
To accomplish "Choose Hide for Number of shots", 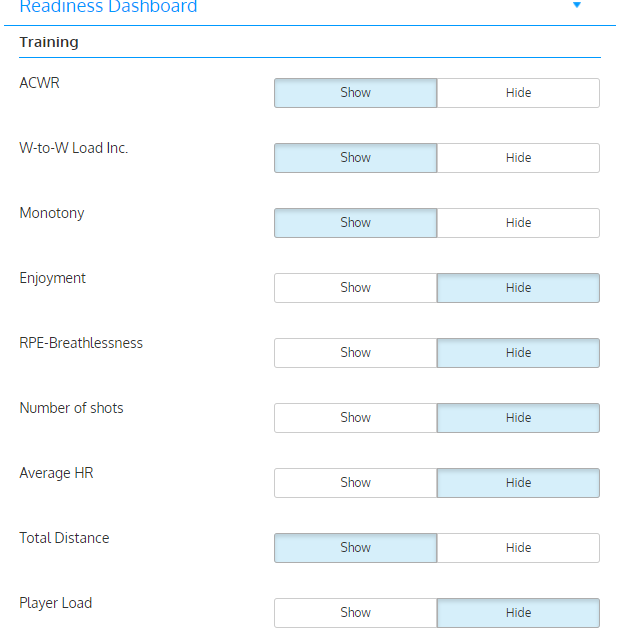I will coord(518,418).
